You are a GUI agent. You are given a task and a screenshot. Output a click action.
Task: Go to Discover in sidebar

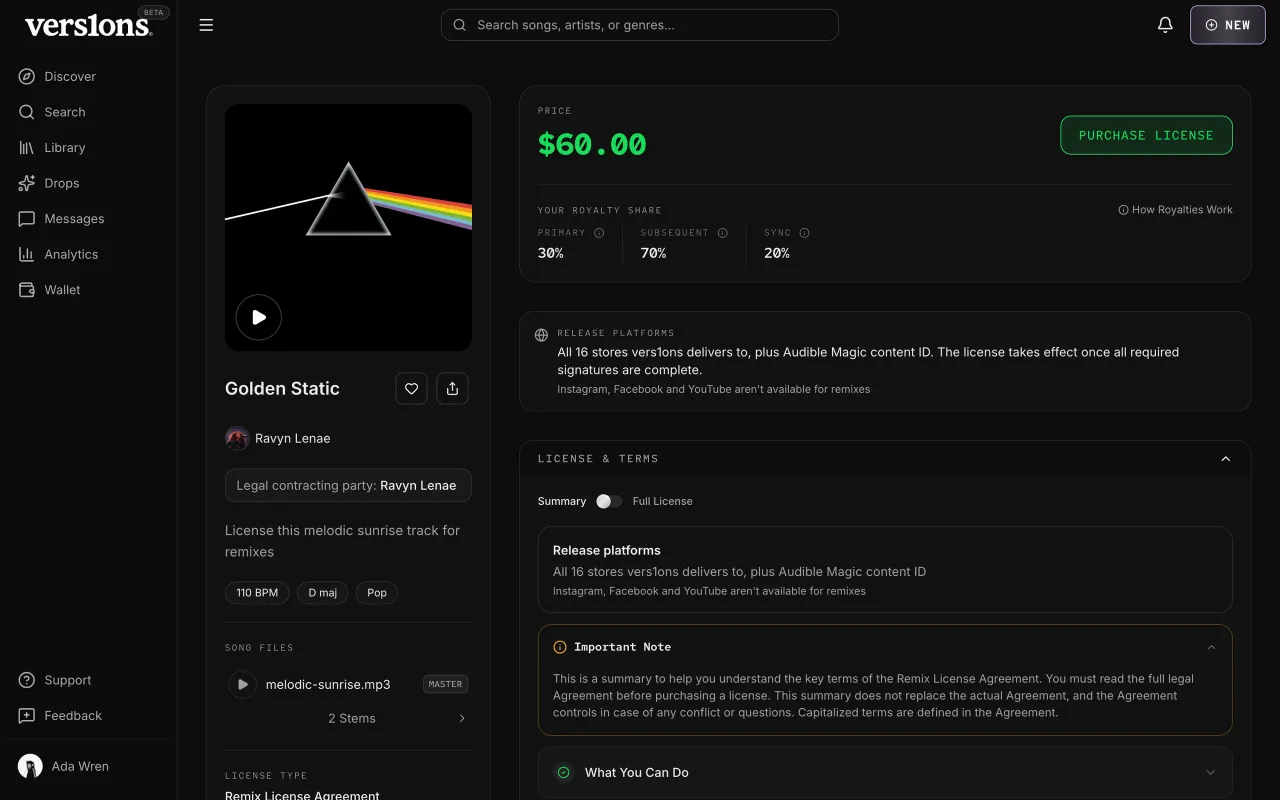70,76
